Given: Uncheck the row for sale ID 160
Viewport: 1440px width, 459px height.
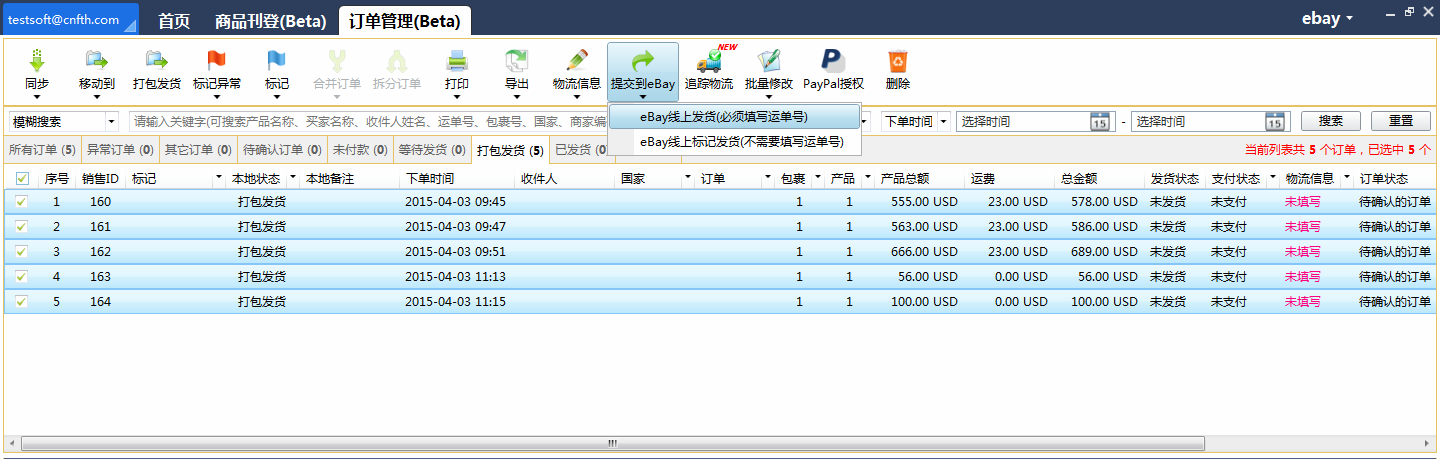Looking at the screenshot, I should (22, 201).
